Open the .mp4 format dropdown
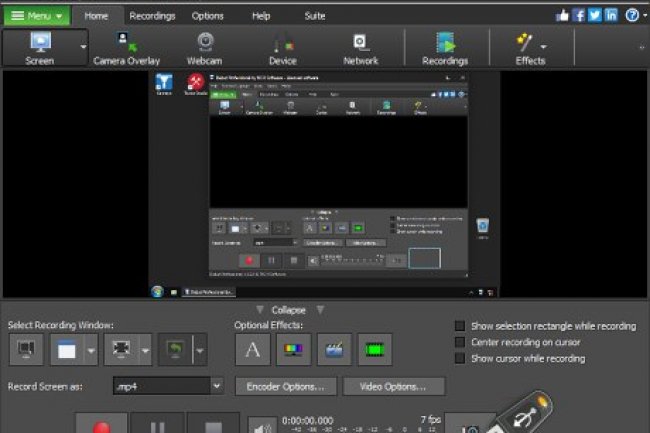Image resolution: width=650 pixels, height=433 pixels. [217, 386]
